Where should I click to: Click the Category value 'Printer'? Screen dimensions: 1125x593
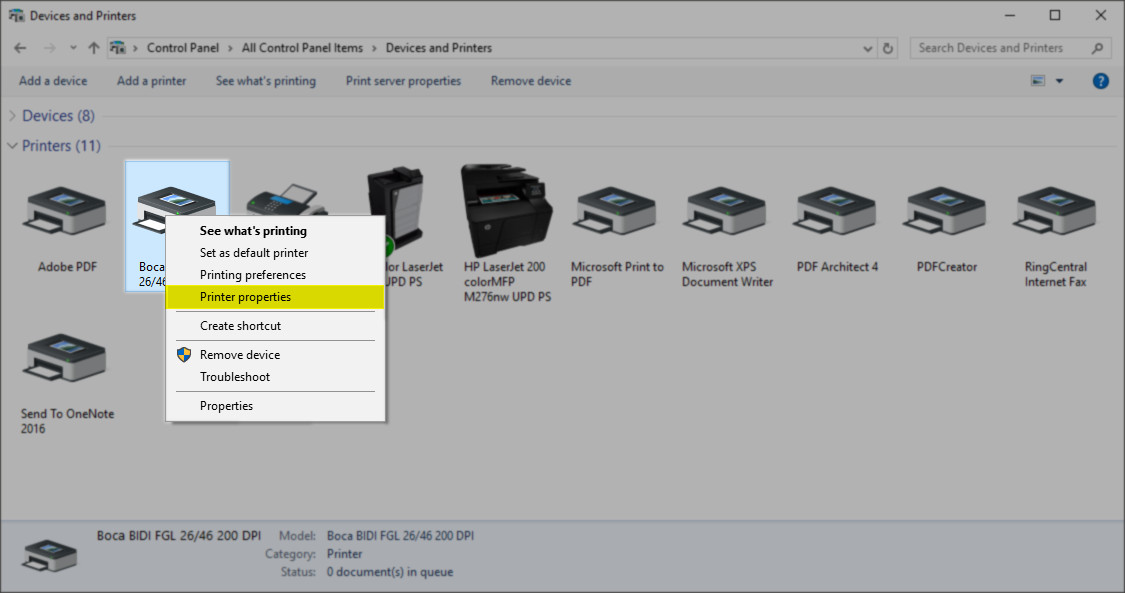[344, 554]
